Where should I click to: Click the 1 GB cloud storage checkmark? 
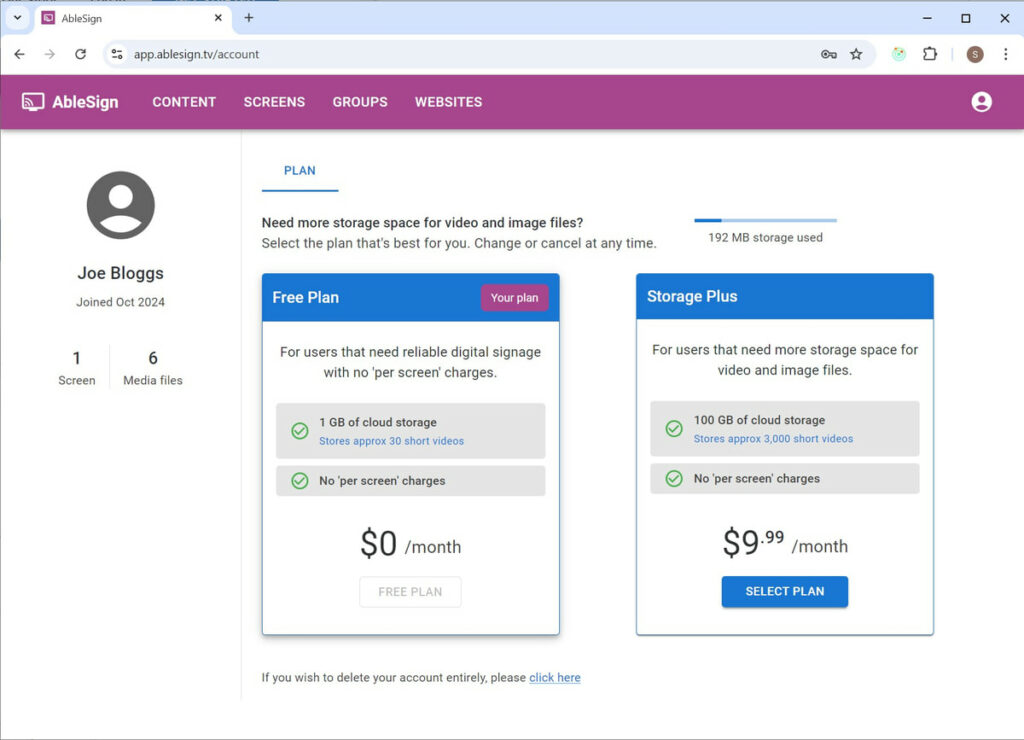(299, 431)
